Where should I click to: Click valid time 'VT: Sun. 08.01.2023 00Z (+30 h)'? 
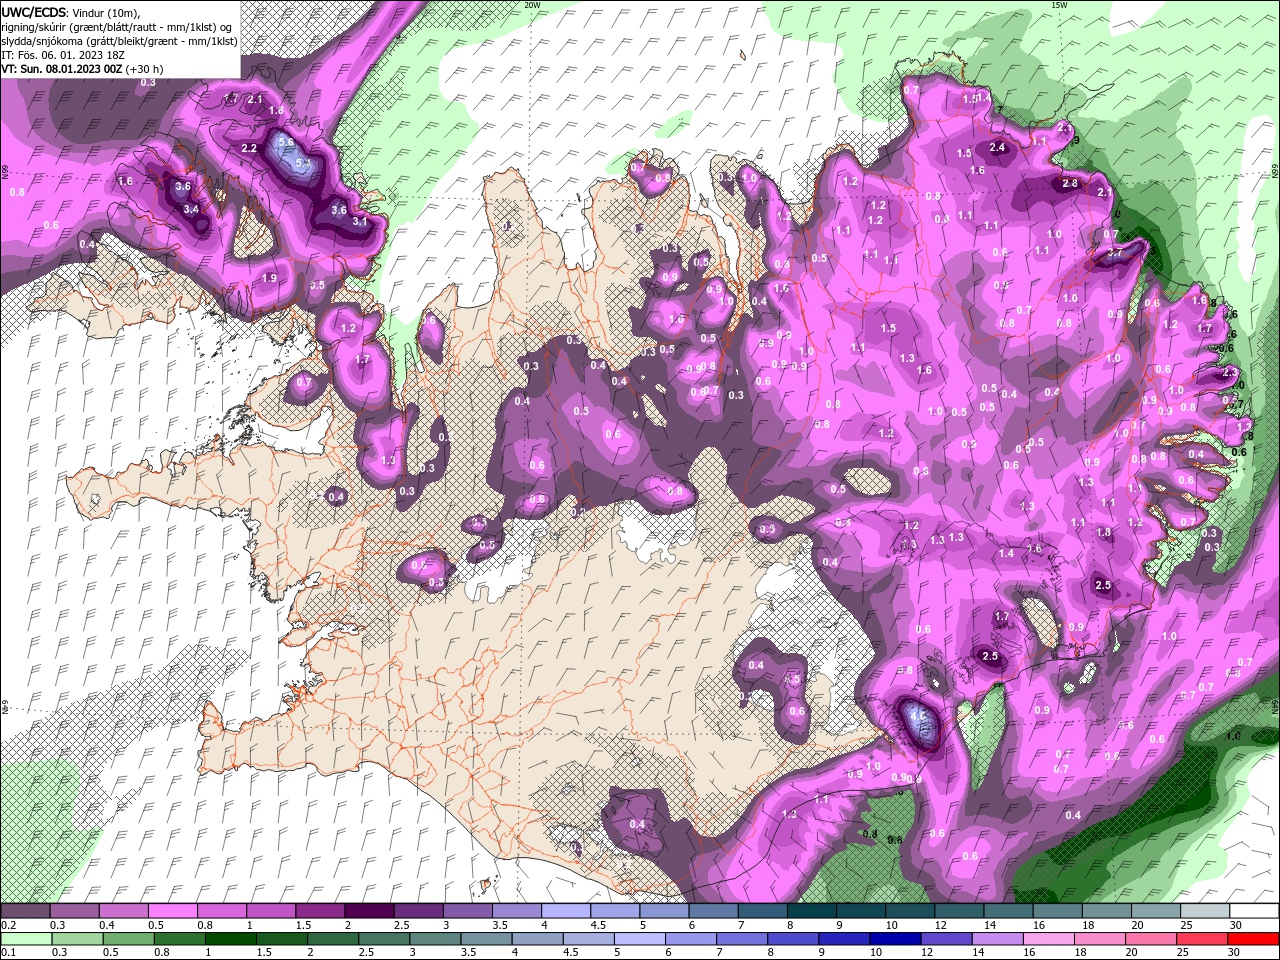[82, 69]
